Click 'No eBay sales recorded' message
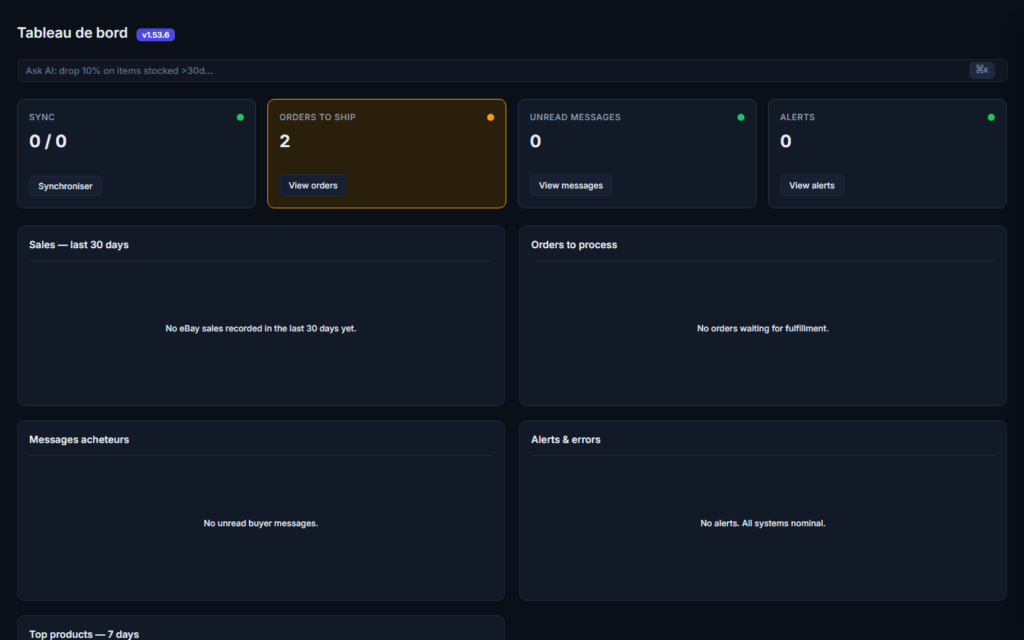The height and width of the screenshot is (640, 1024). tap(261, 328)
